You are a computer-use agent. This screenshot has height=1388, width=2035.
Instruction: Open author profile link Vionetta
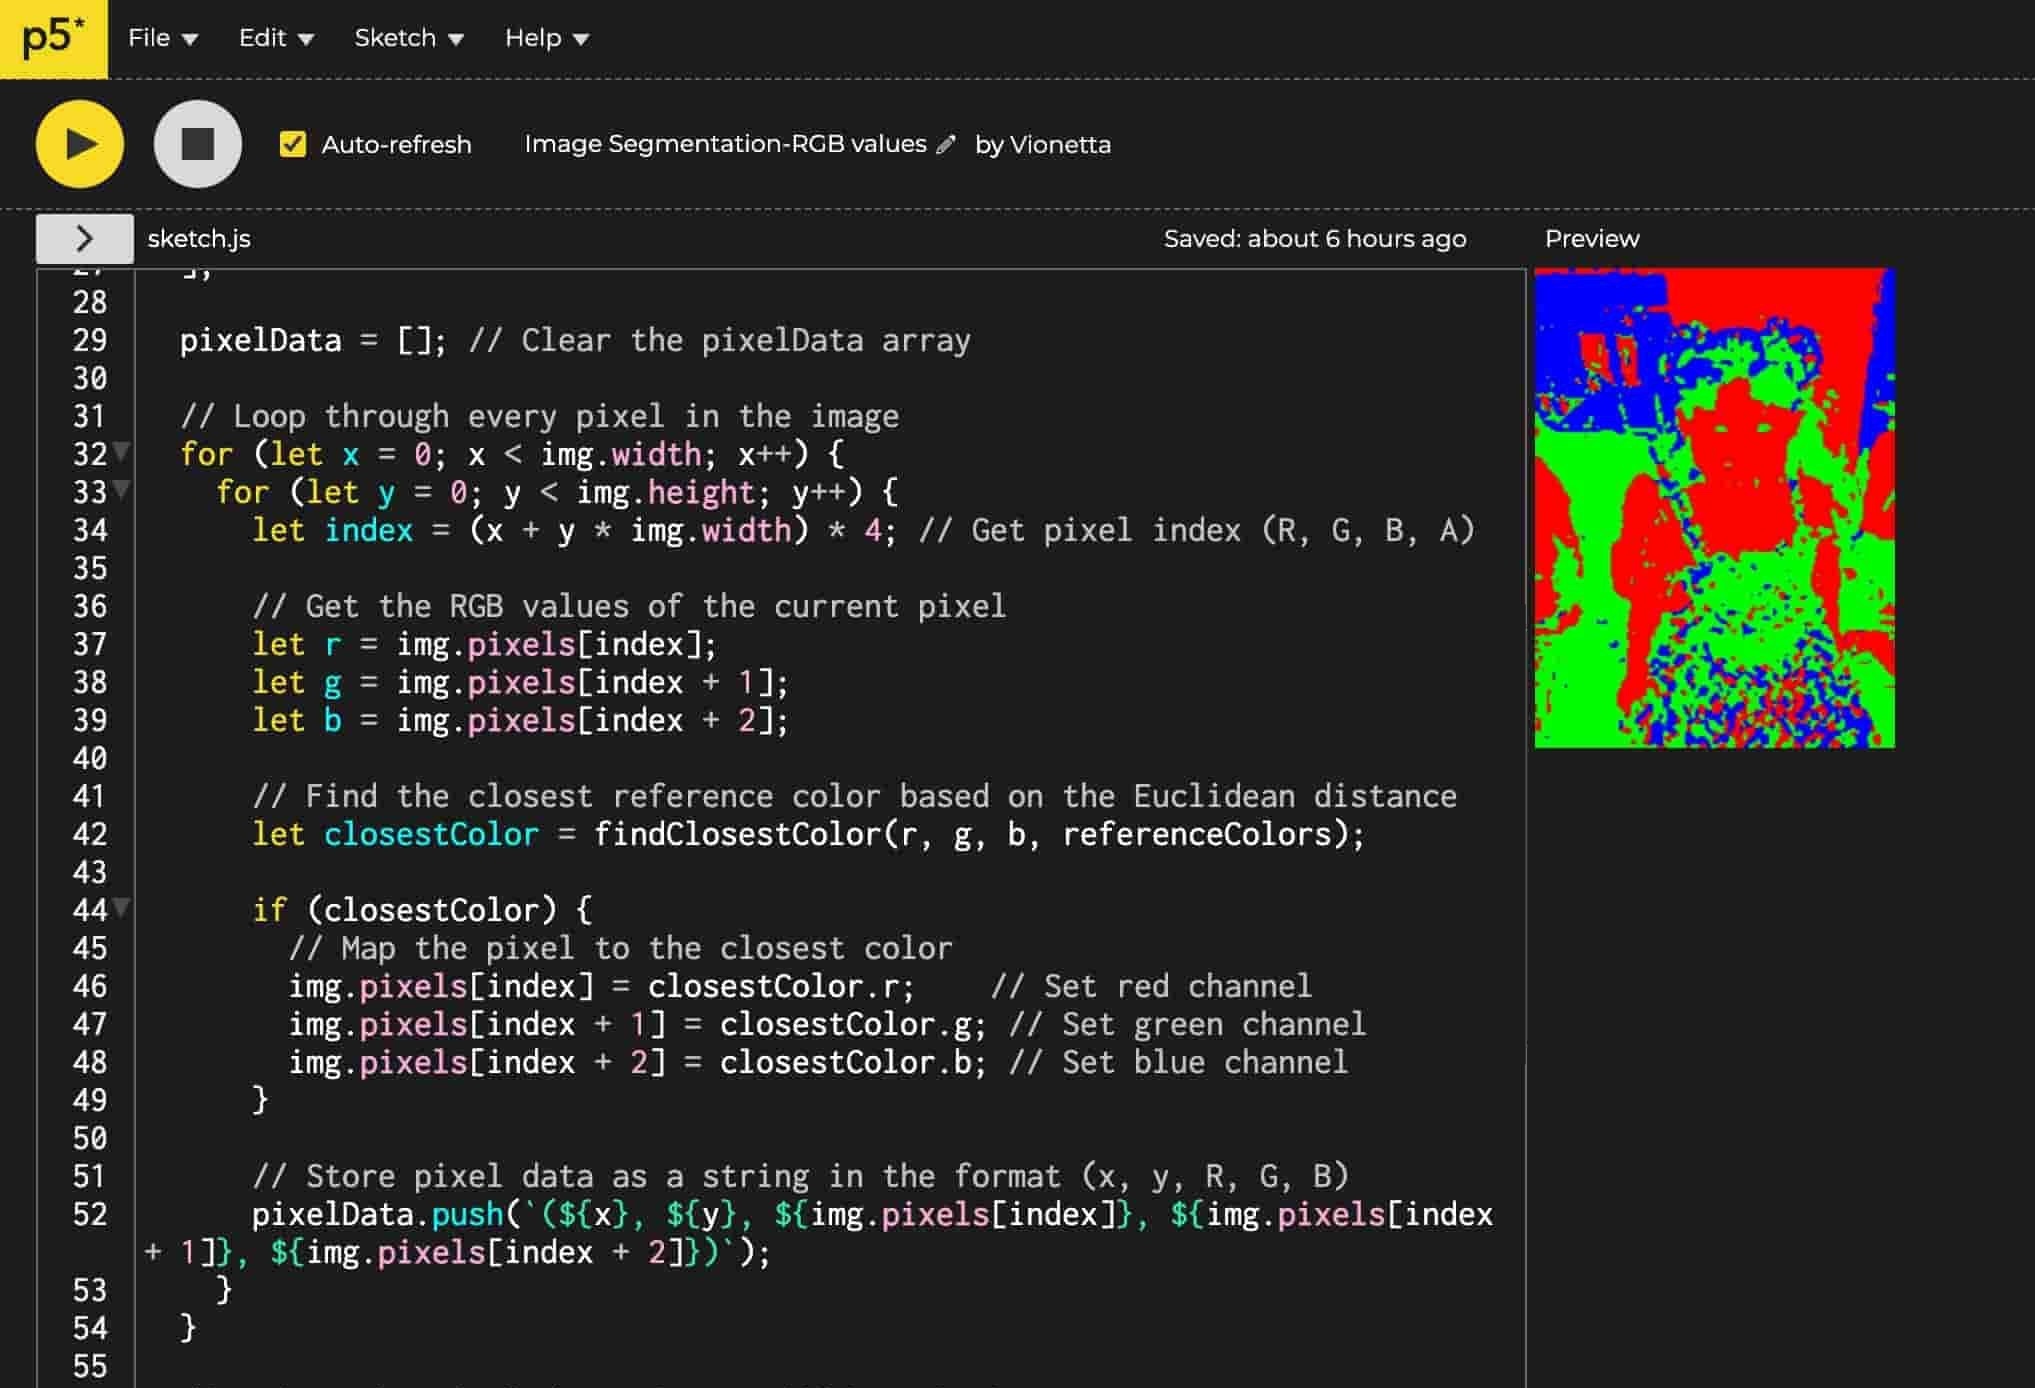(x=1060, y=144)
